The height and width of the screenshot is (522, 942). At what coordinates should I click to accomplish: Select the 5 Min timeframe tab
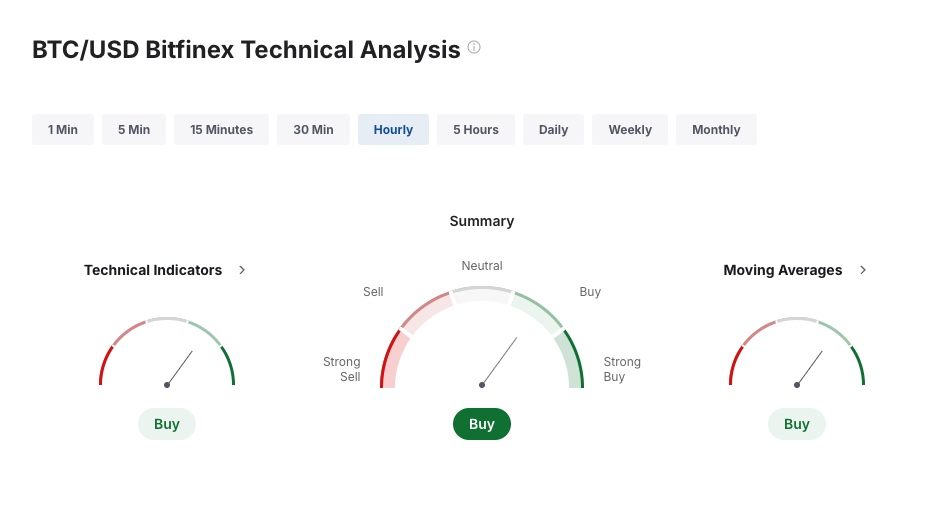pos(134,130)
